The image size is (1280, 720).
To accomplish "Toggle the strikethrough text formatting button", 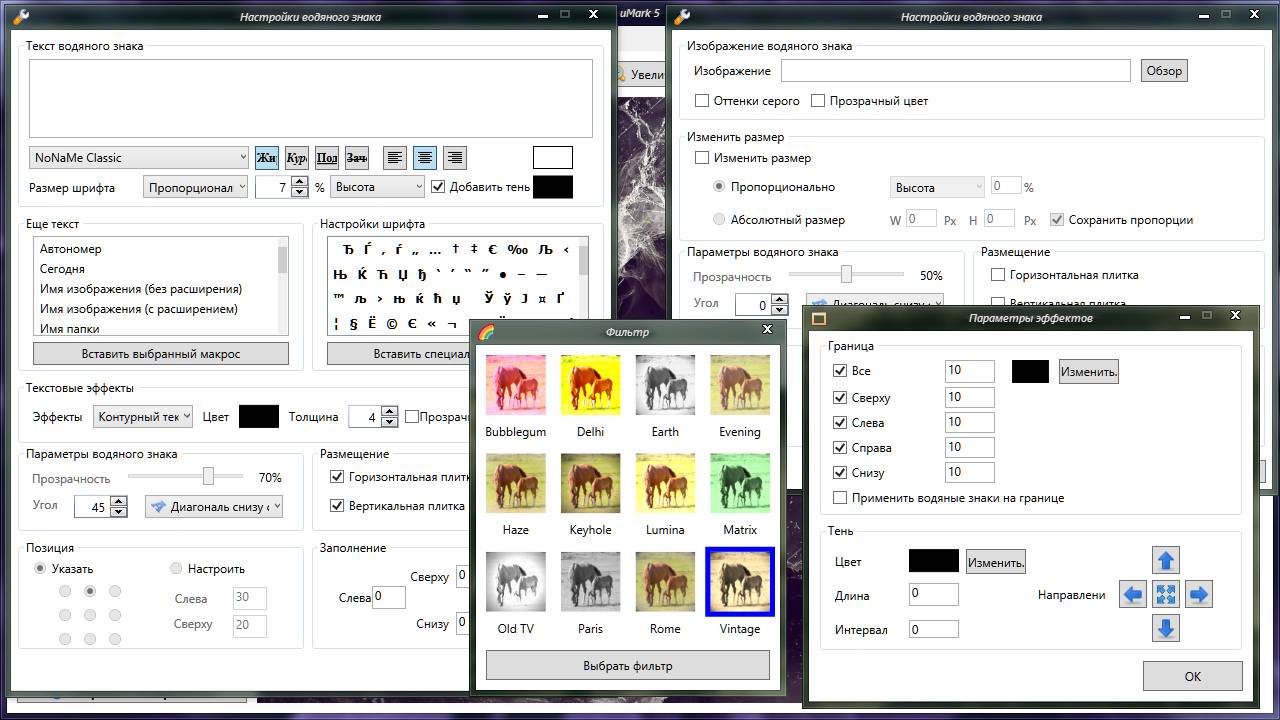I will [x=356, y=158].
